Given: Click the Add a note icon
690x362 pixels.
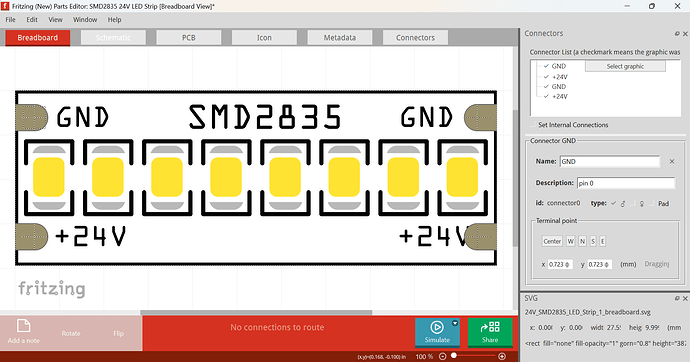Looking at the screenshot, I should (23, 326).
